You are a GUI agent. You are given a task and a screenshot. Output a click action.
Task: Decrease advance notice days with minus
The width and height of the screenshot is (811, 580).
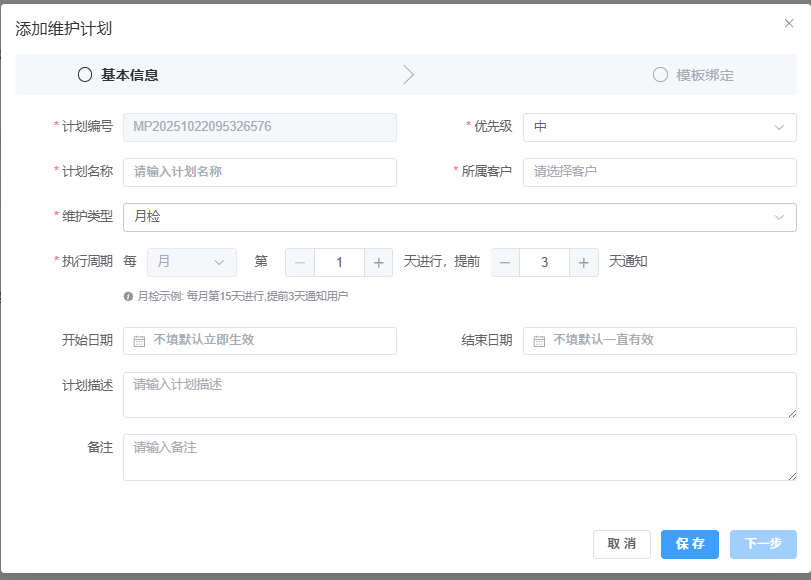coord(505,262)
